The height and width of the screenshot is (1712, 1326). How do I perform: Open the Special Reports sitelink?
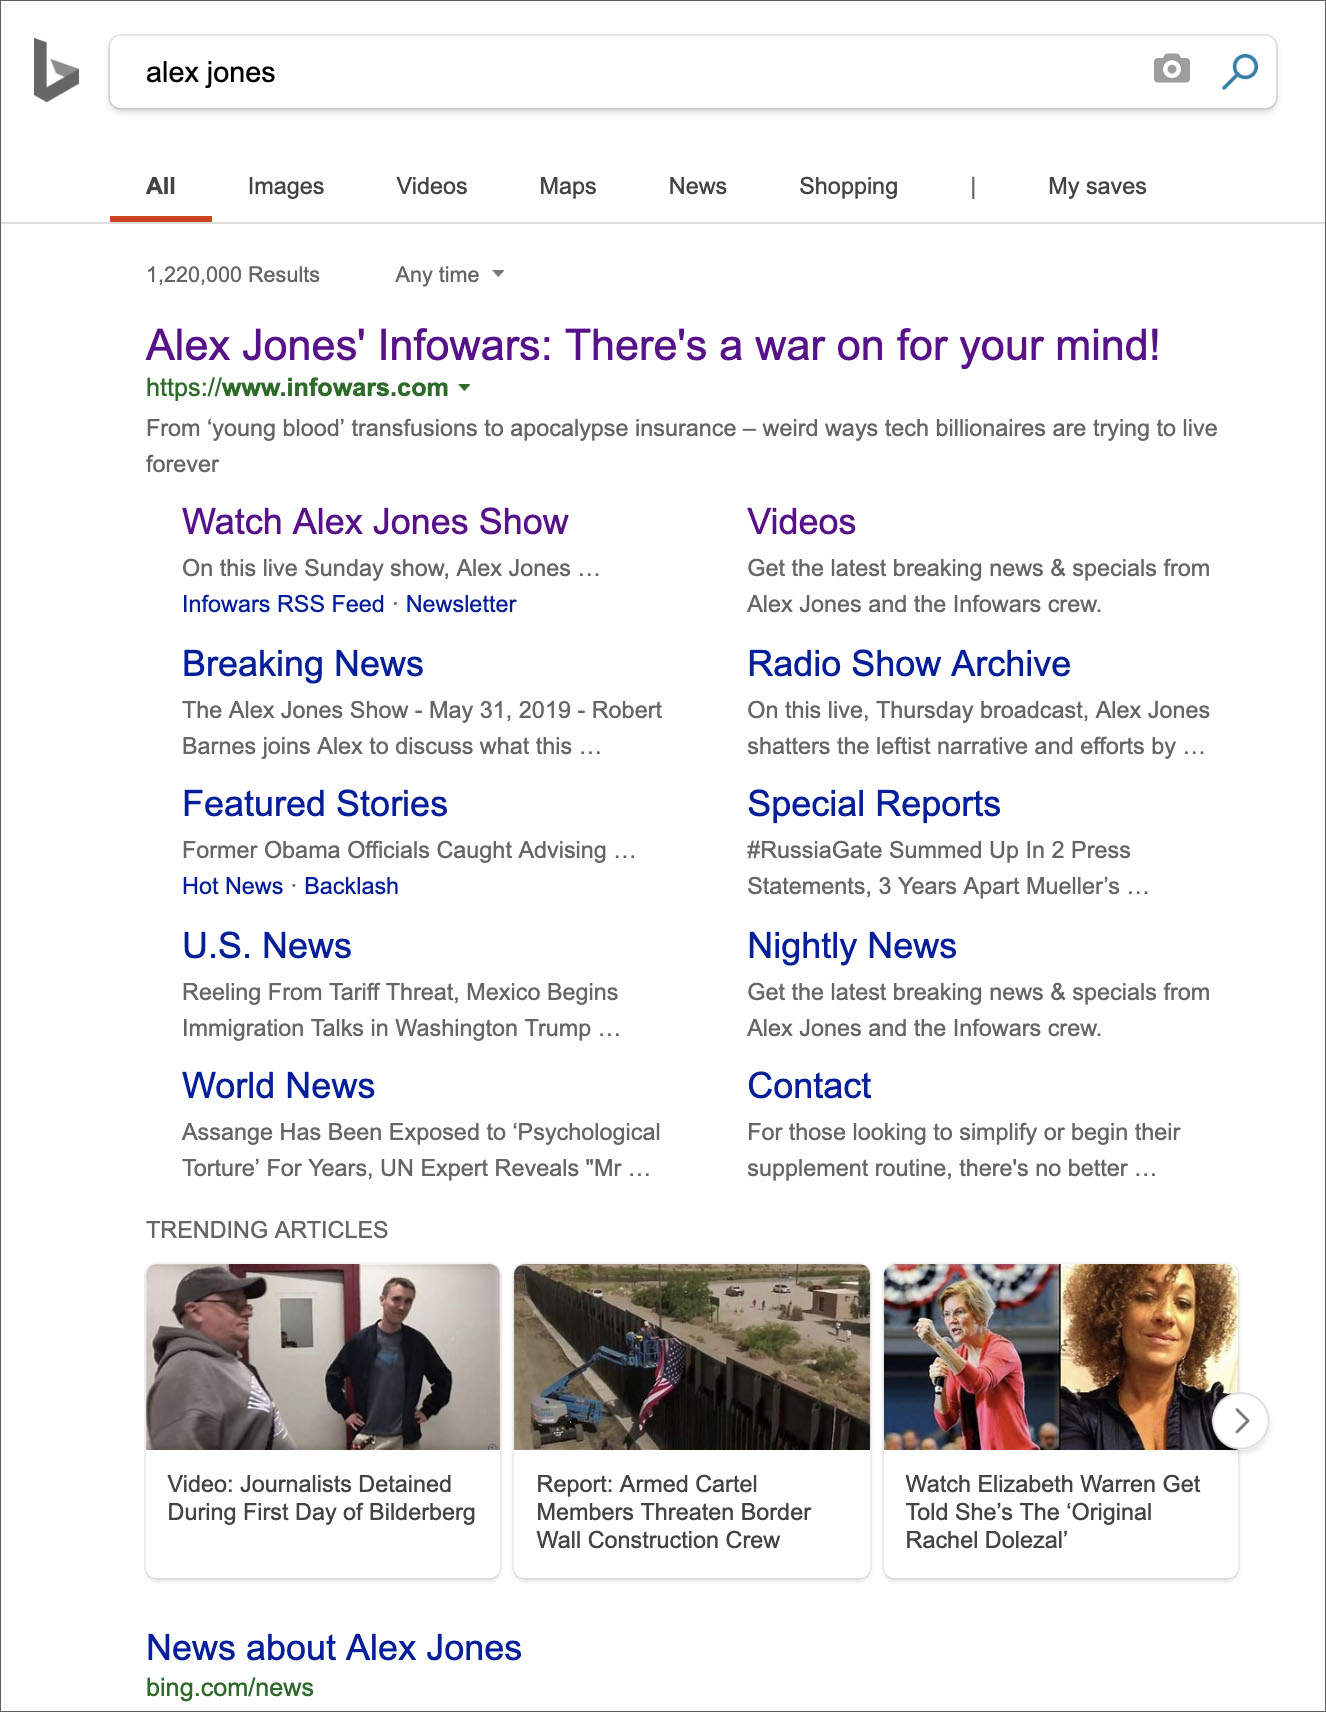tap(873, 804)
